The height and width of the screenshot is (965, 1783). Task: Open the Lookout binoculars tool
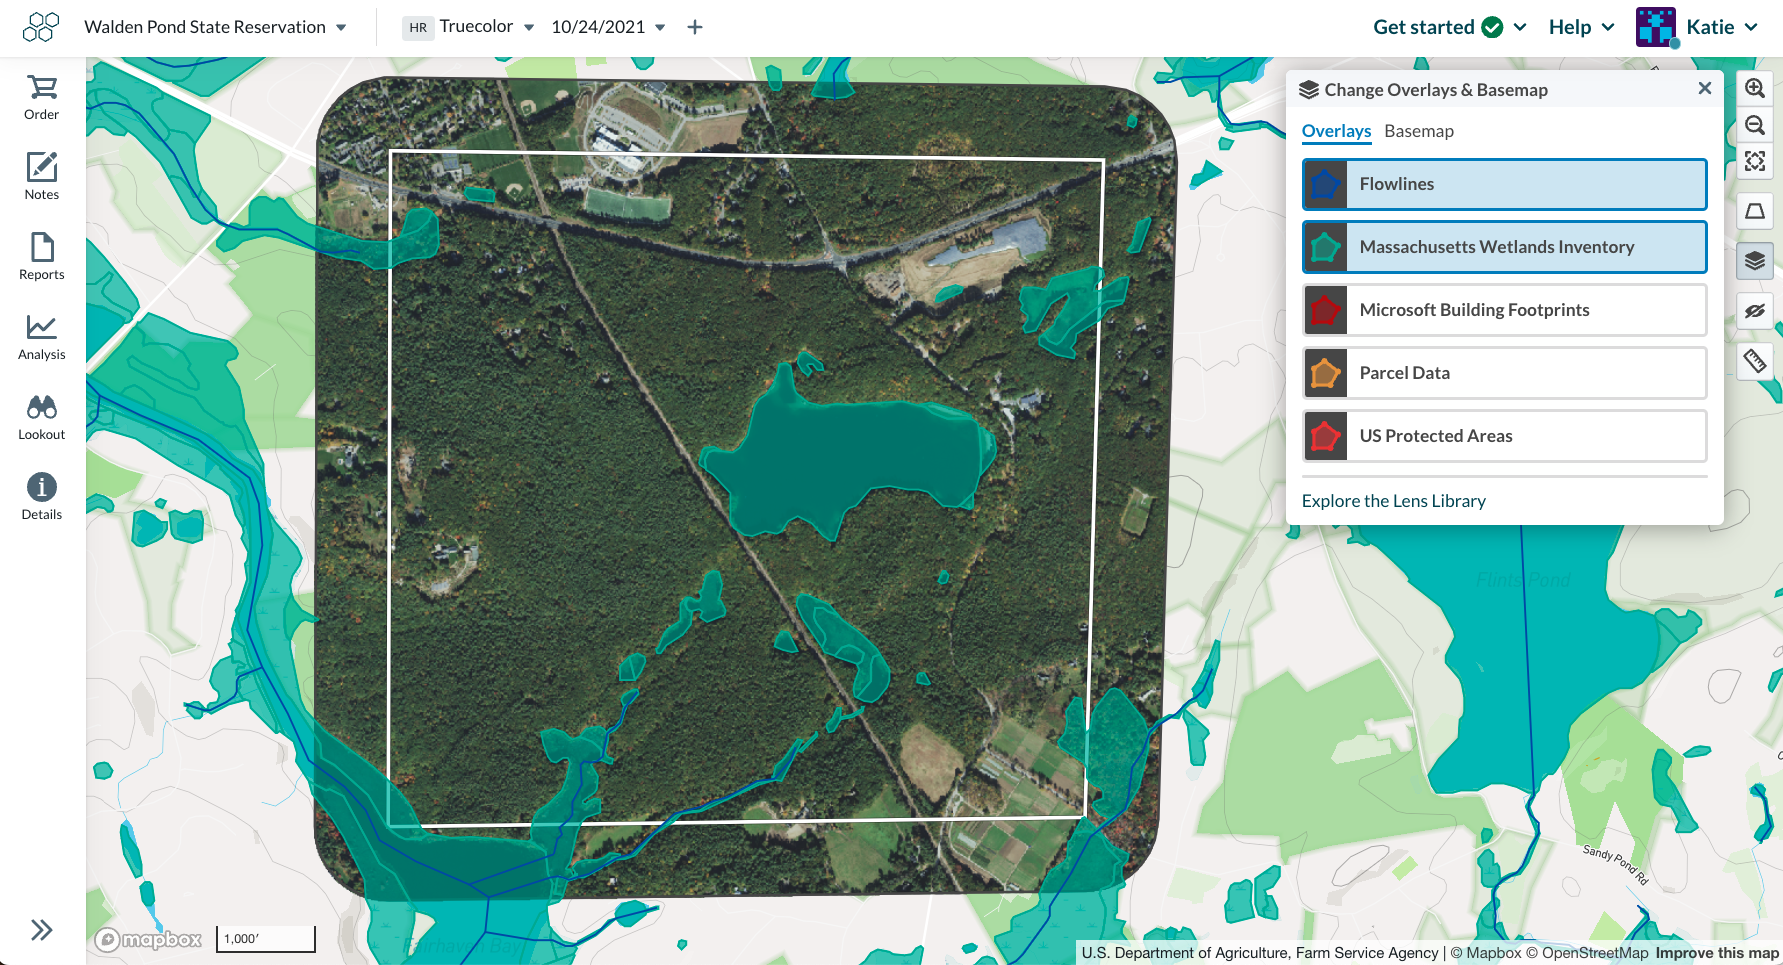pos(41,417)
